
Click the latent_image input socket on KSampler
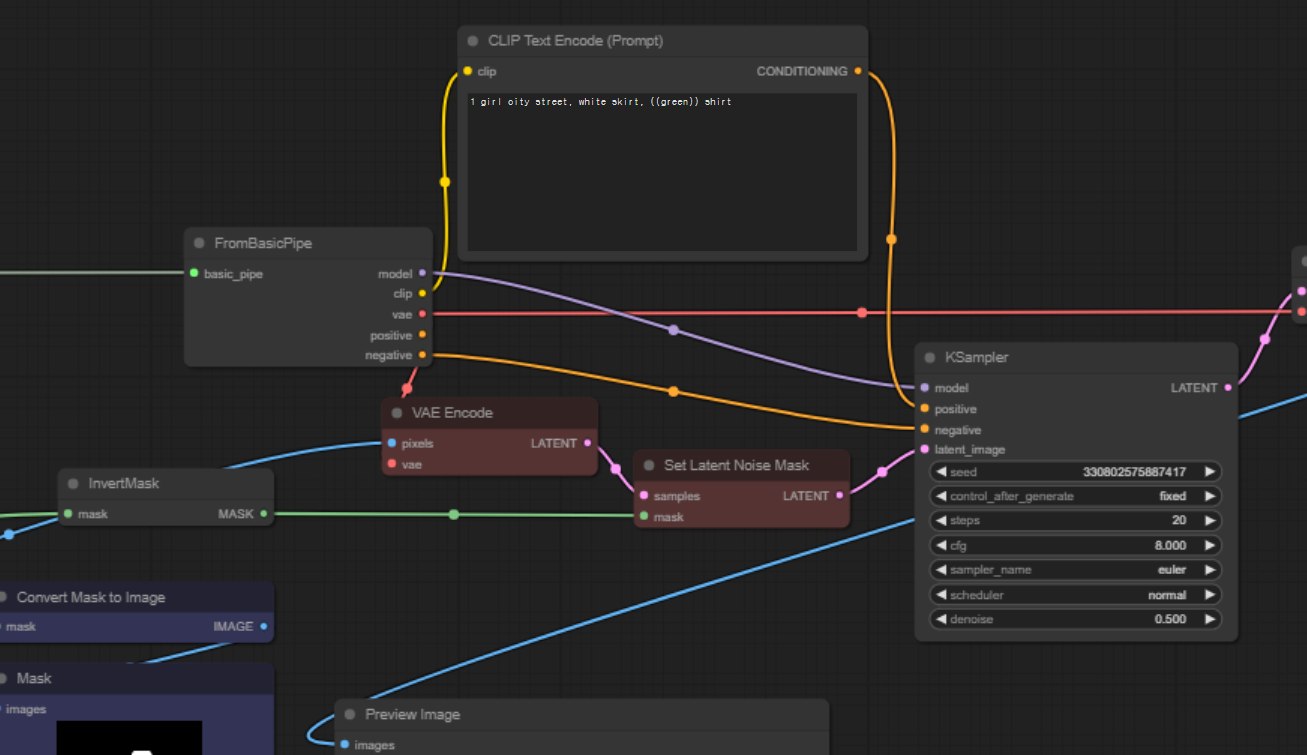(923, 449)
